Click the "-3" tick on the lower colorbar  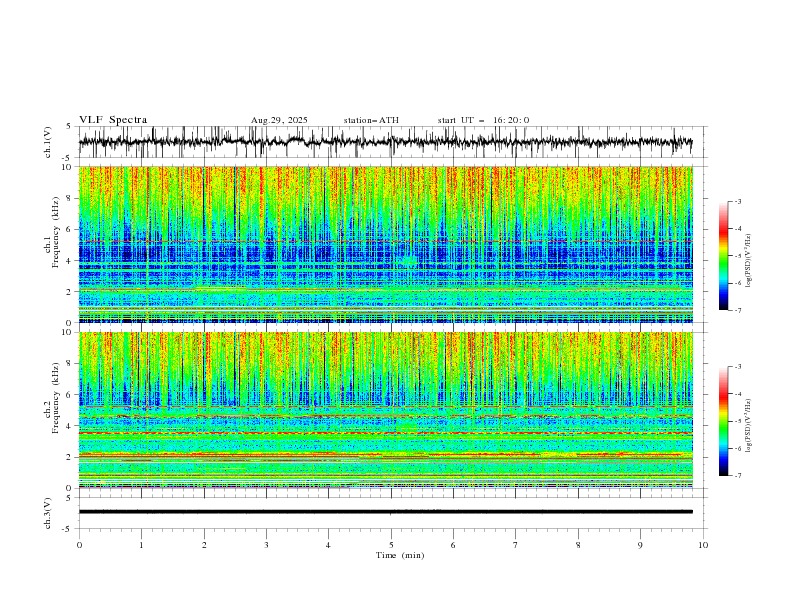[x=738, y=367]
